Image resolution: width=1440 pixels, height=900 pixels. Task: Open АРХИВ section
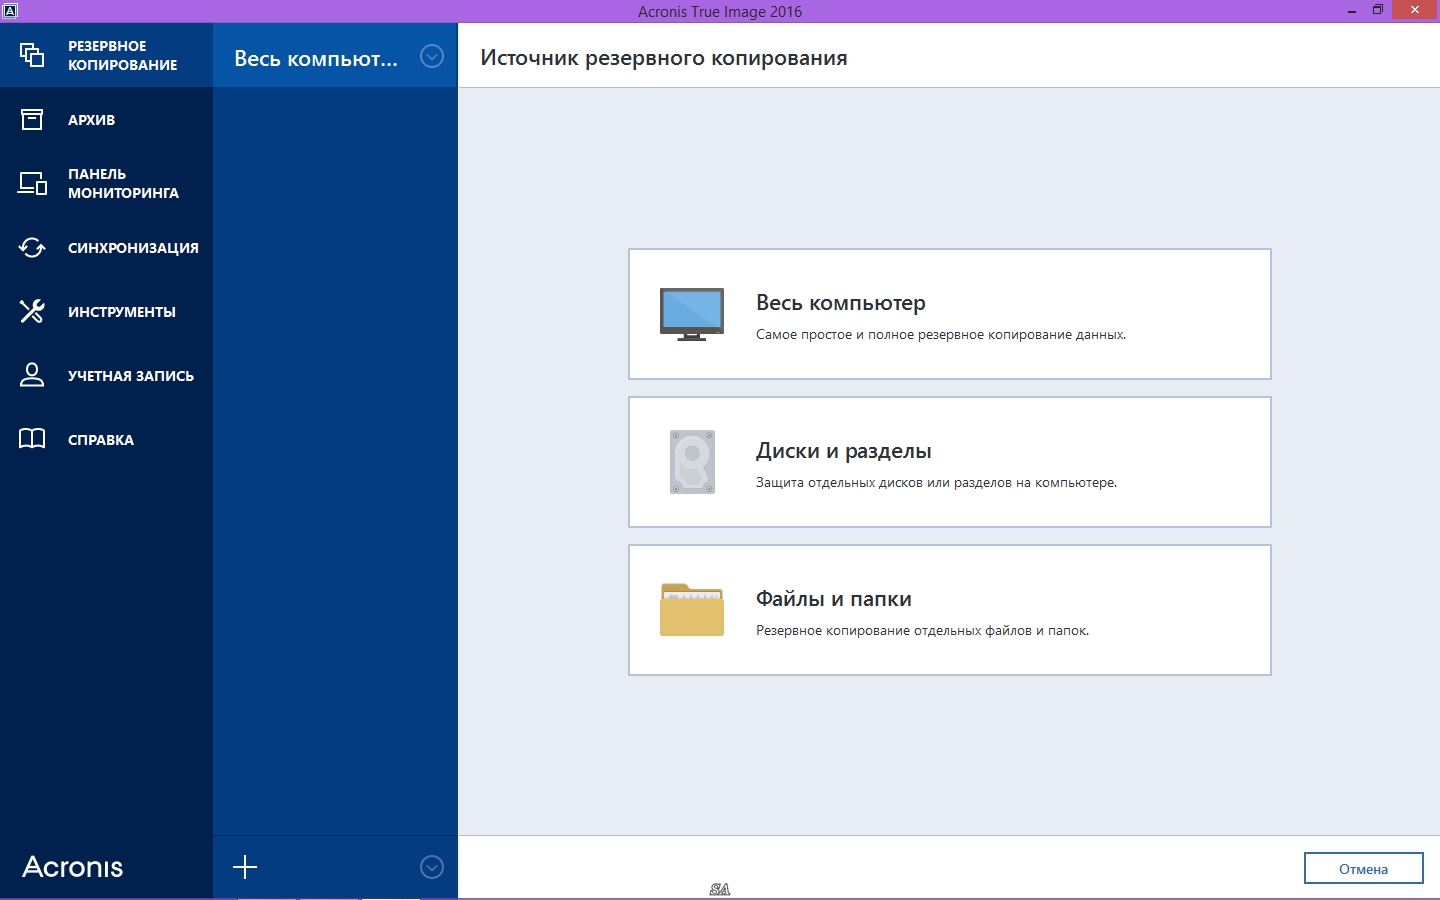click(106, 120)
